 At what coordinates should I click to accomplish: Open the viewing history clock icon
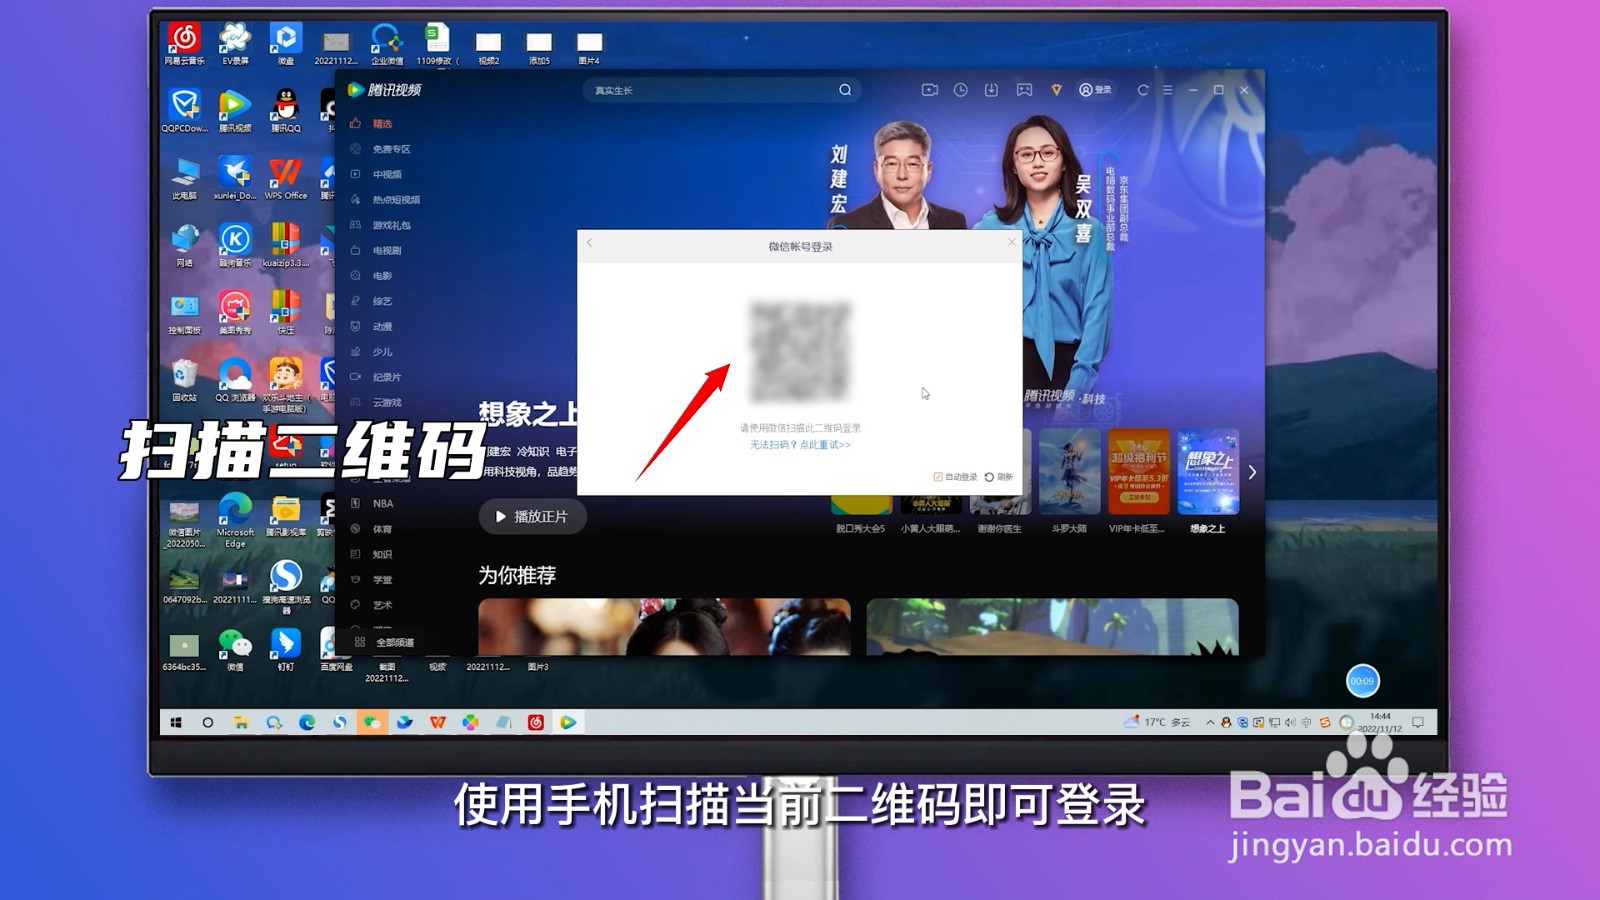tap(960, 90)
